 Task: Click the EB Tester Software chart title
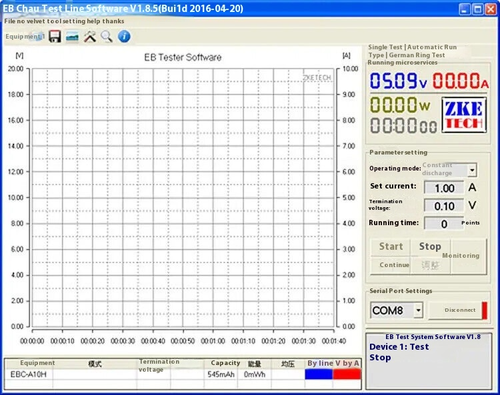pyautogui.click(x=183, y=57)
